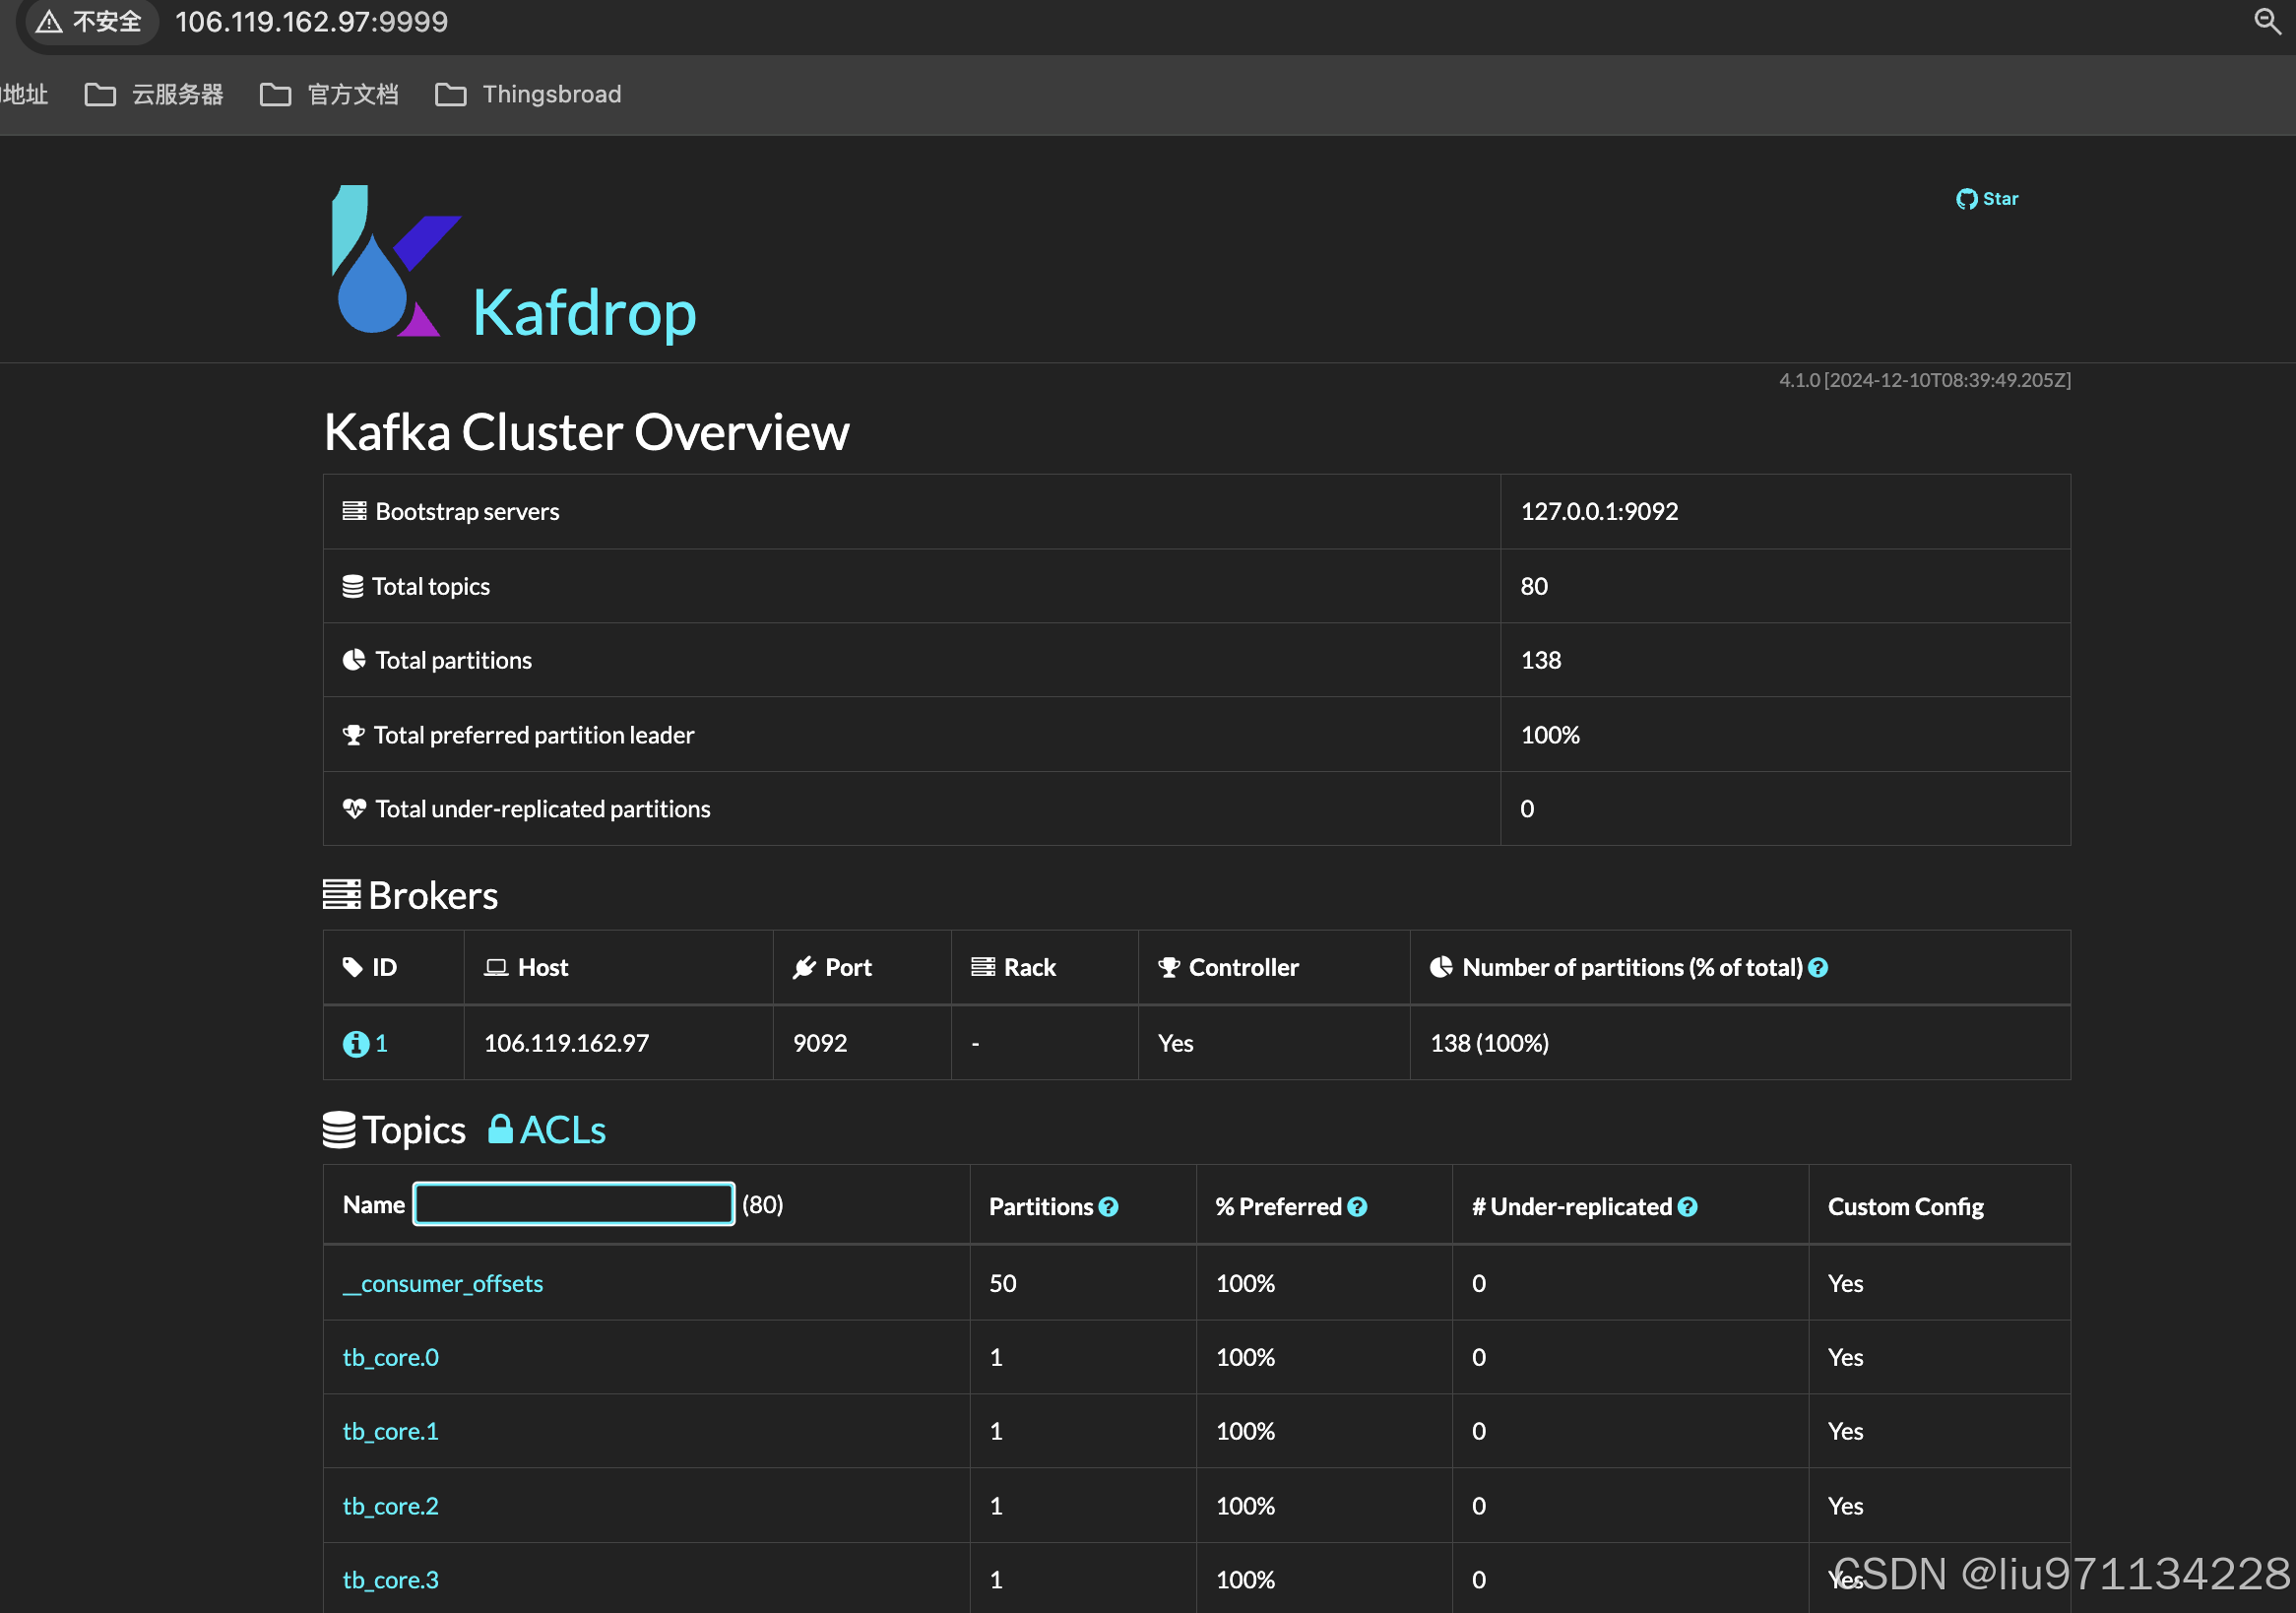
Task: Open the tb_core.0 topic link
Action: [x=391, y=1358]
